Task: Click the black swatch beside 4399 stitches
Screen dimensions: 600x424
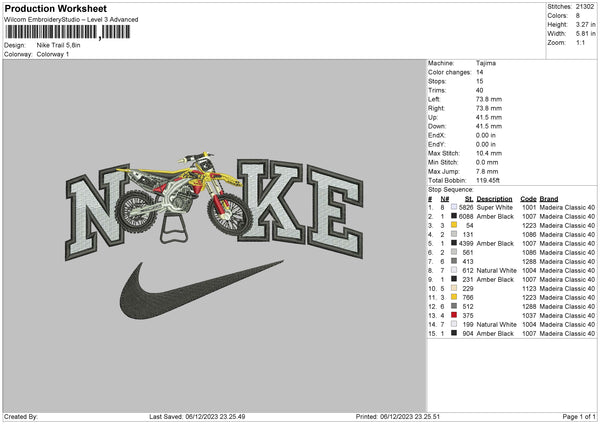Action: coord(454,243)
